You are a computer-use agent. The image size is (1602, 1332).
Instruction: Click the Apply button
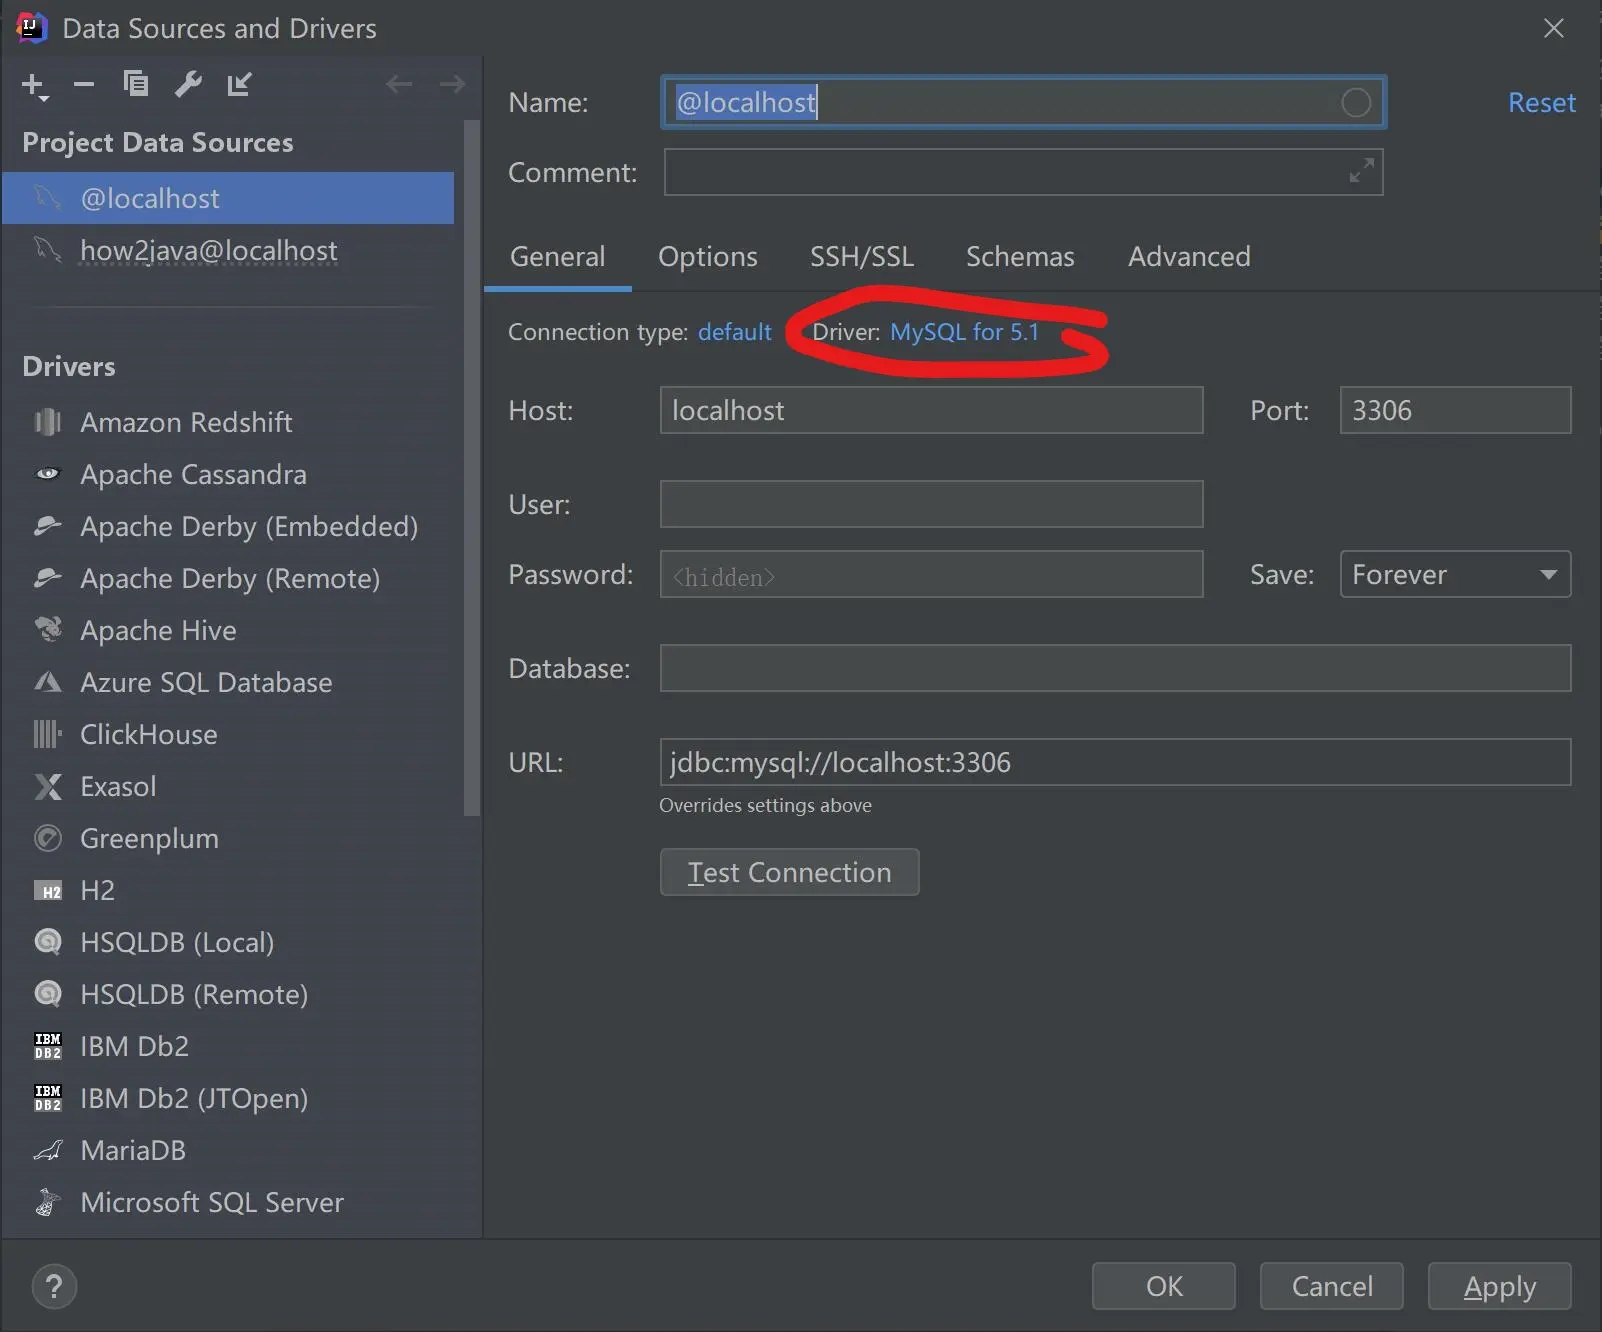pos(1500,1286)
